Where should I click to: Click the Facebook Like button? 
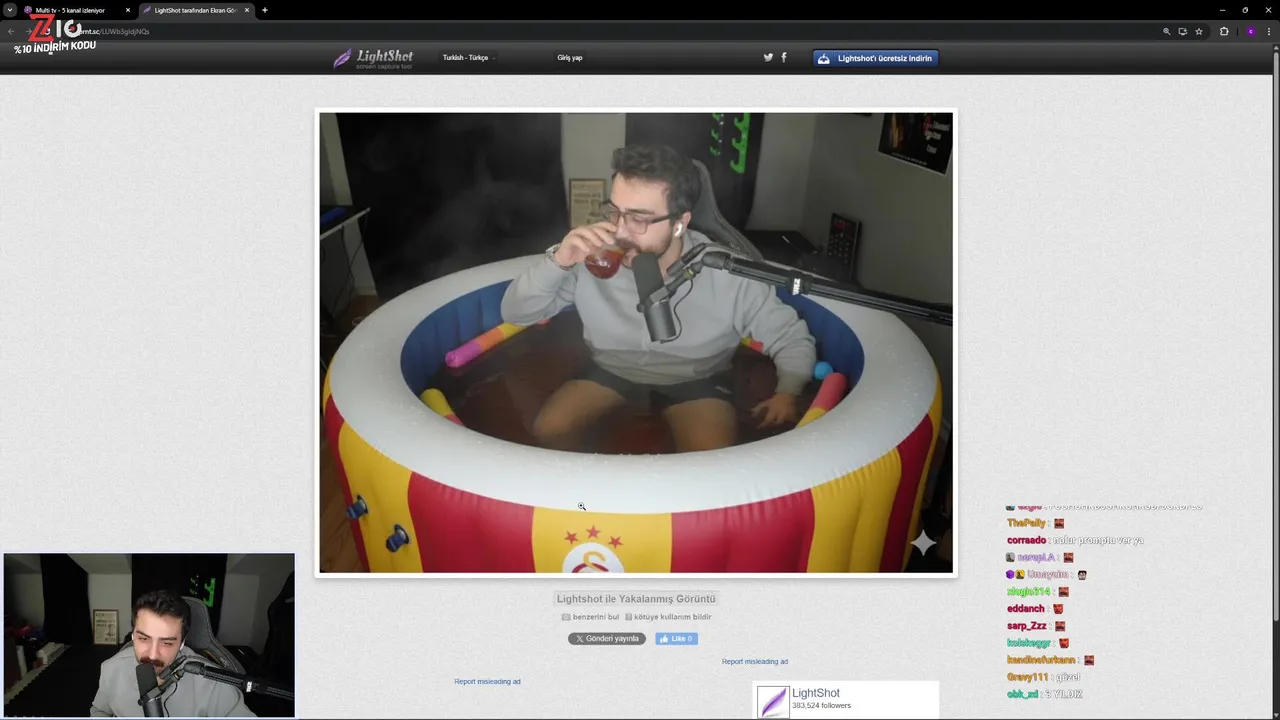[677, 638]
